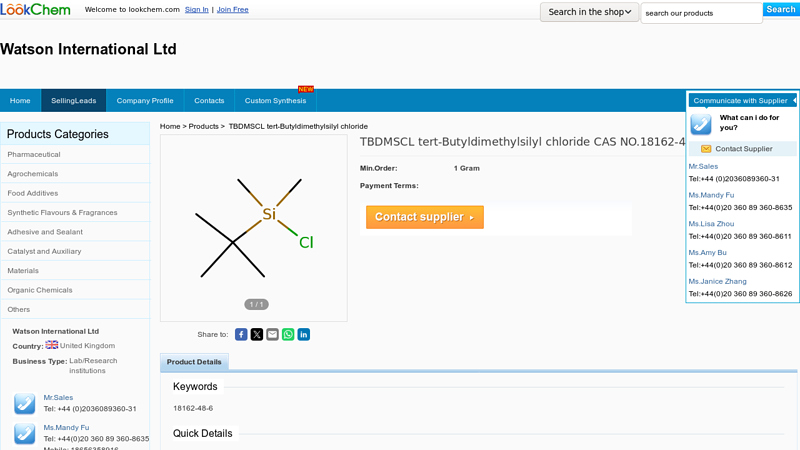
Task: Open the SellingLeads nav tab
Action: point(74,101)
